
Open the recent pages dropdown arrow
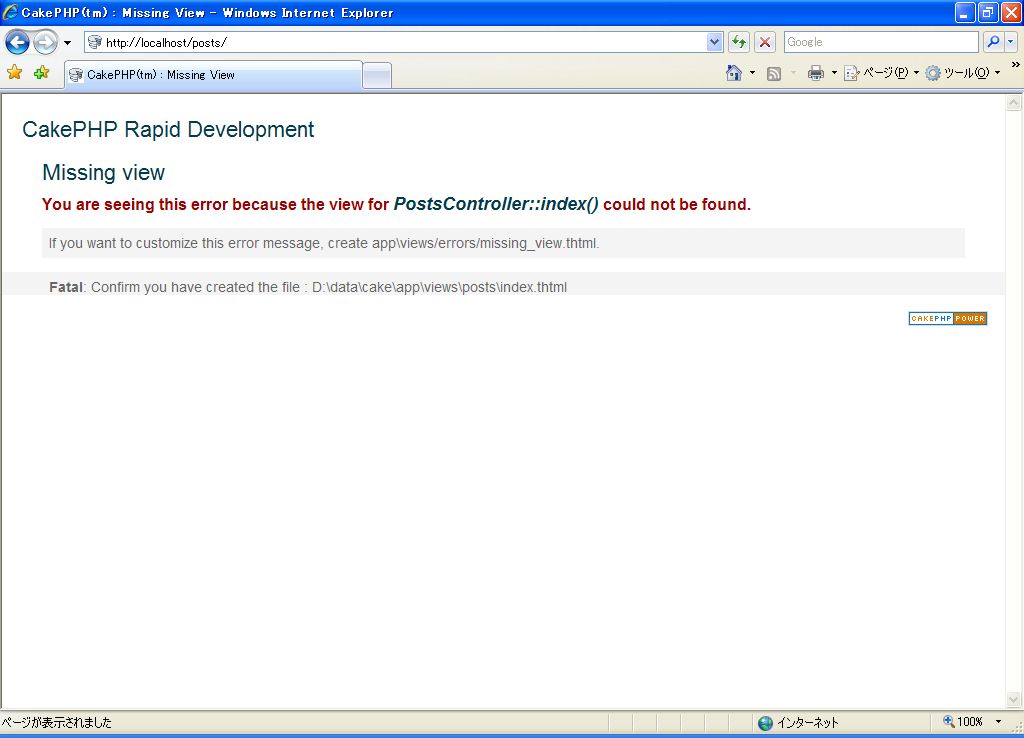pyautogui.click(x=67, y=43)
